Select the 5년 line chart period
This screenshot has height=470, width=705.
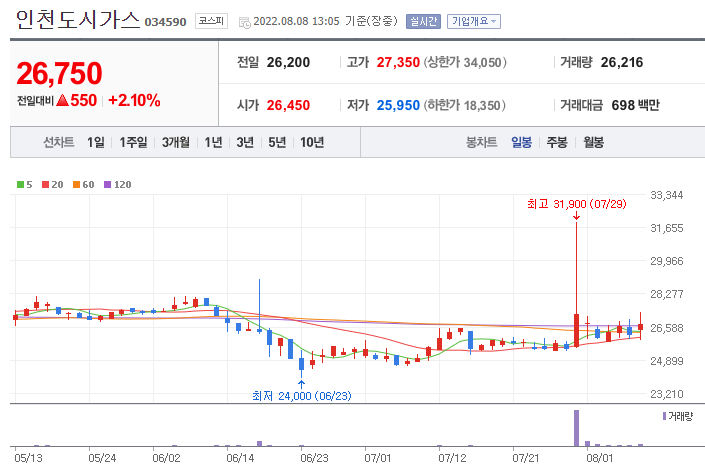[277, 143]
